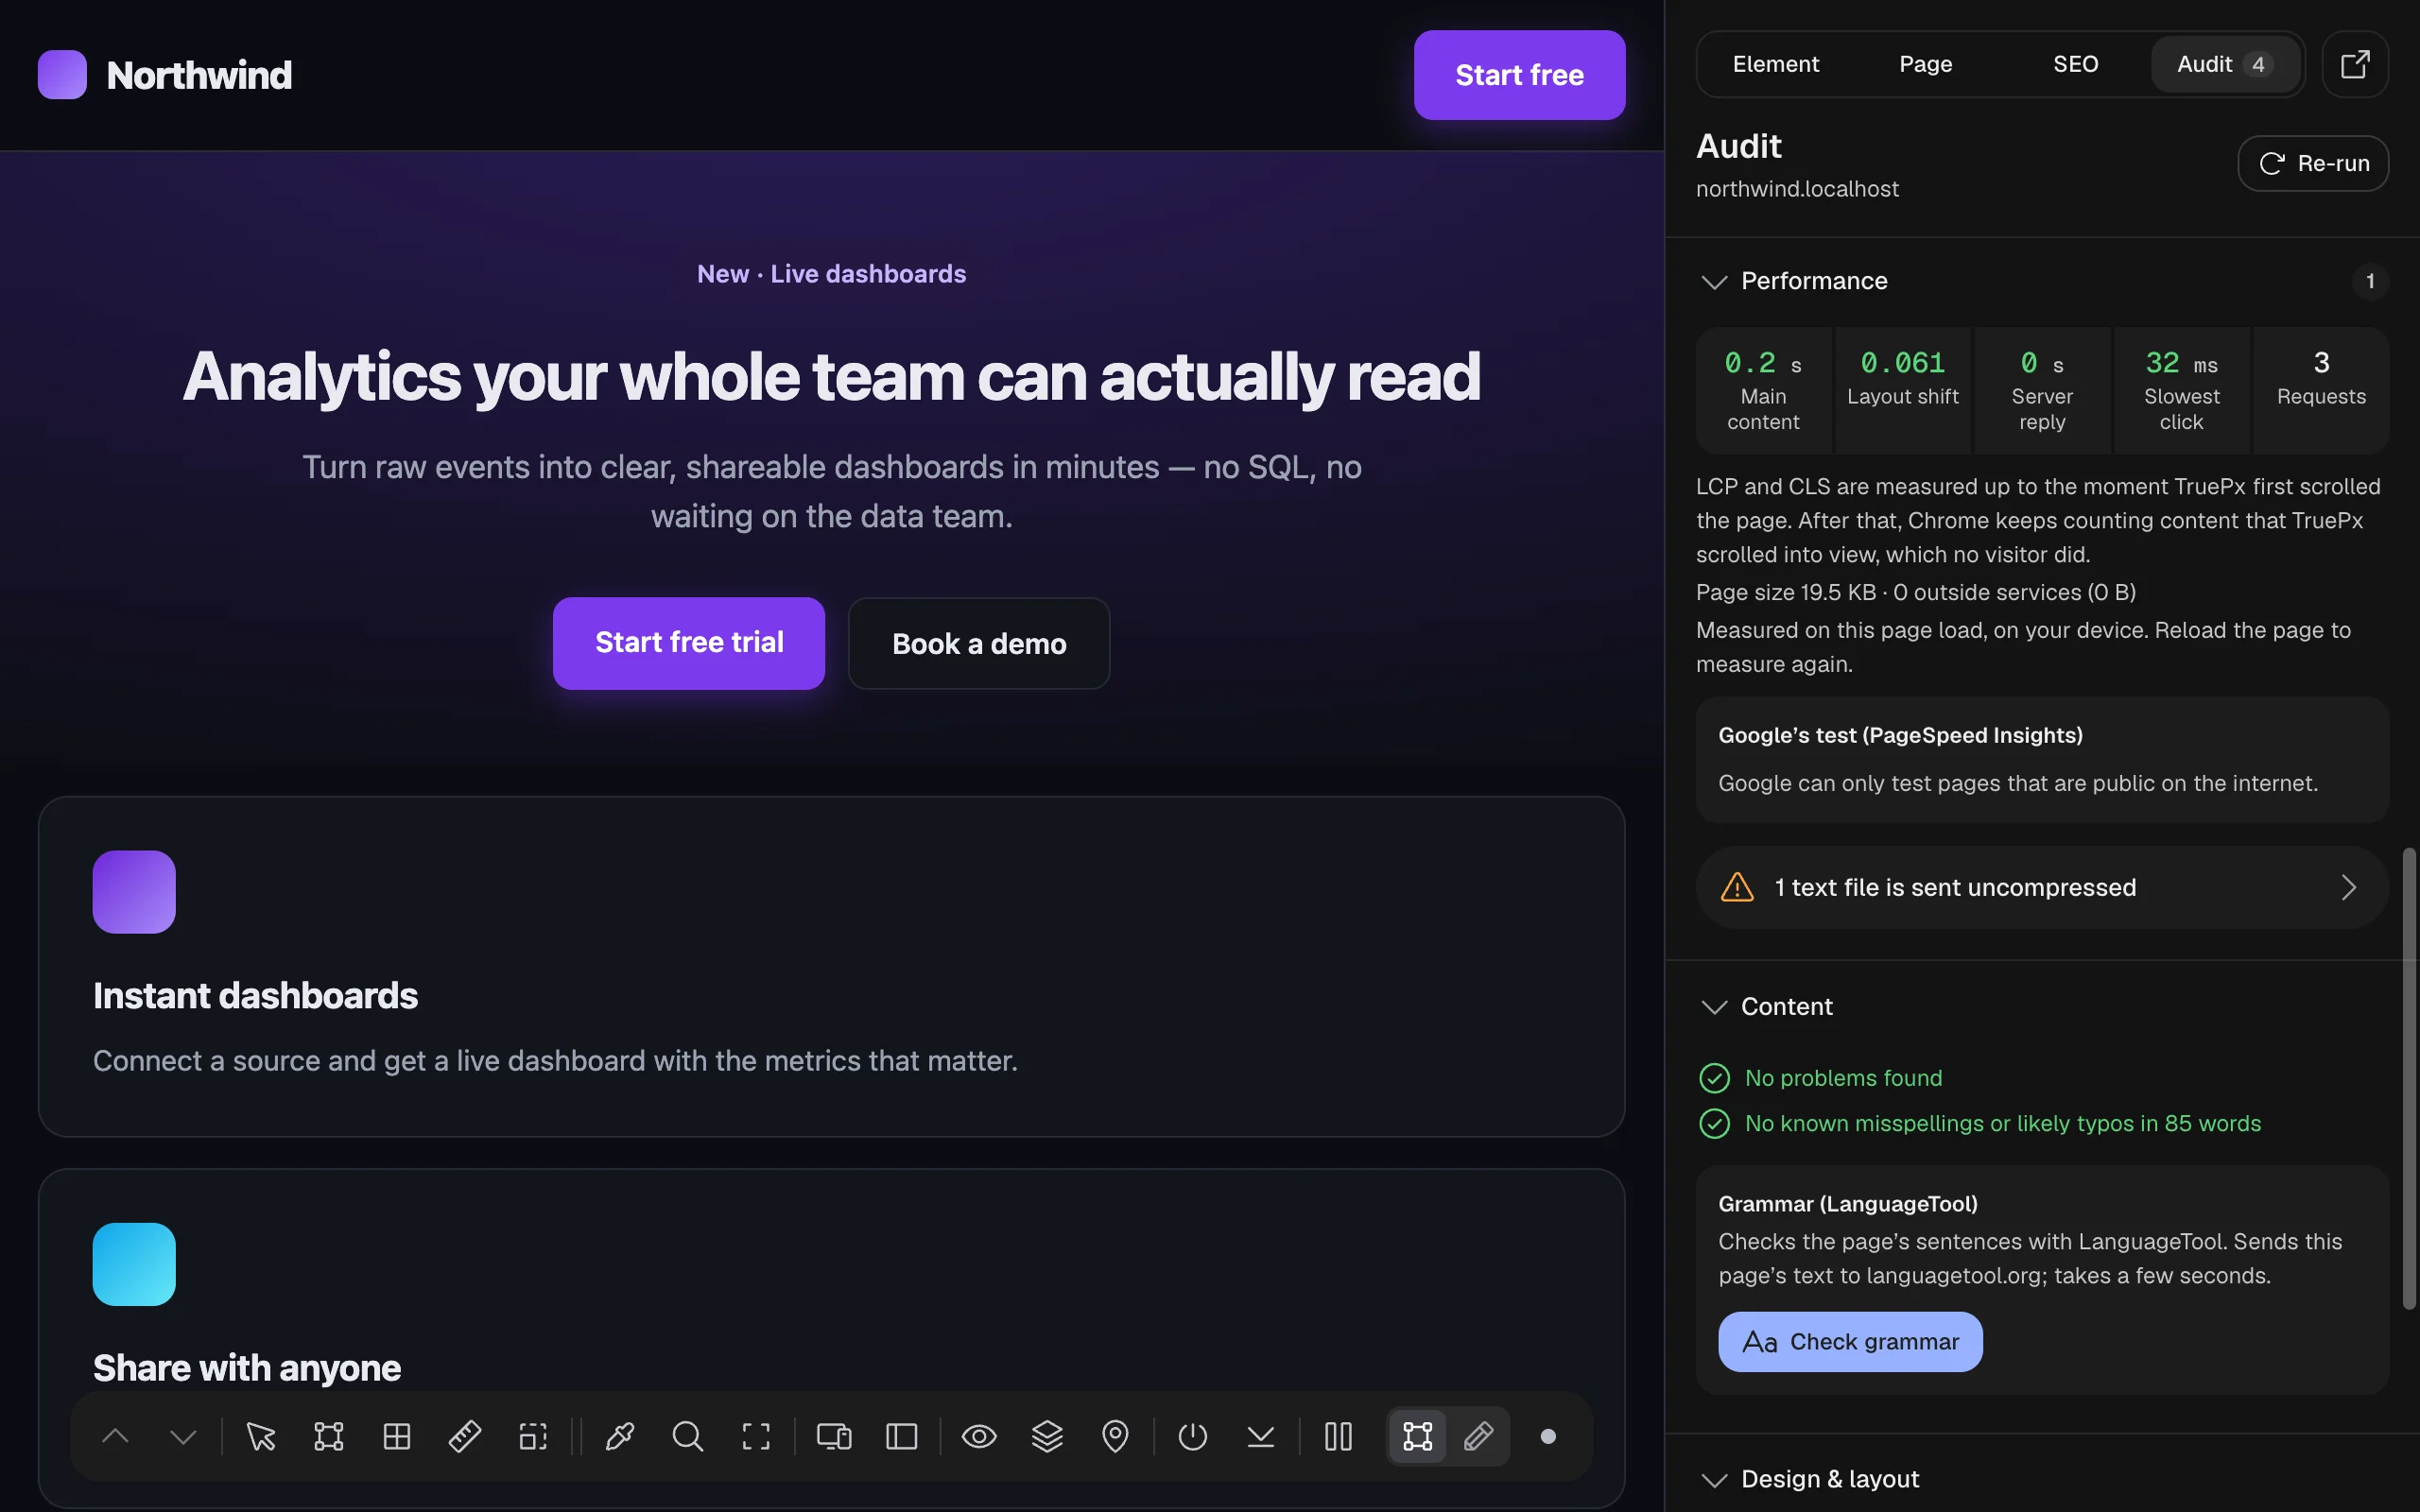The image size is (2420, 1512).
Task: Click the download arrow-to-line icon
Action: (x=1261, y=1437)
